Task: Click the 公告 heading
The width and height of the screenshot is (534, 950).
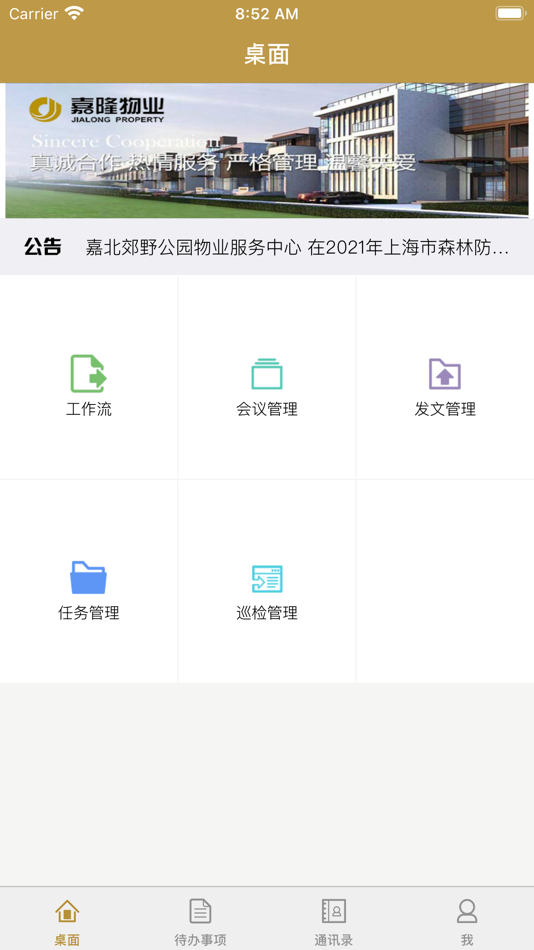Action: point(42,247)
